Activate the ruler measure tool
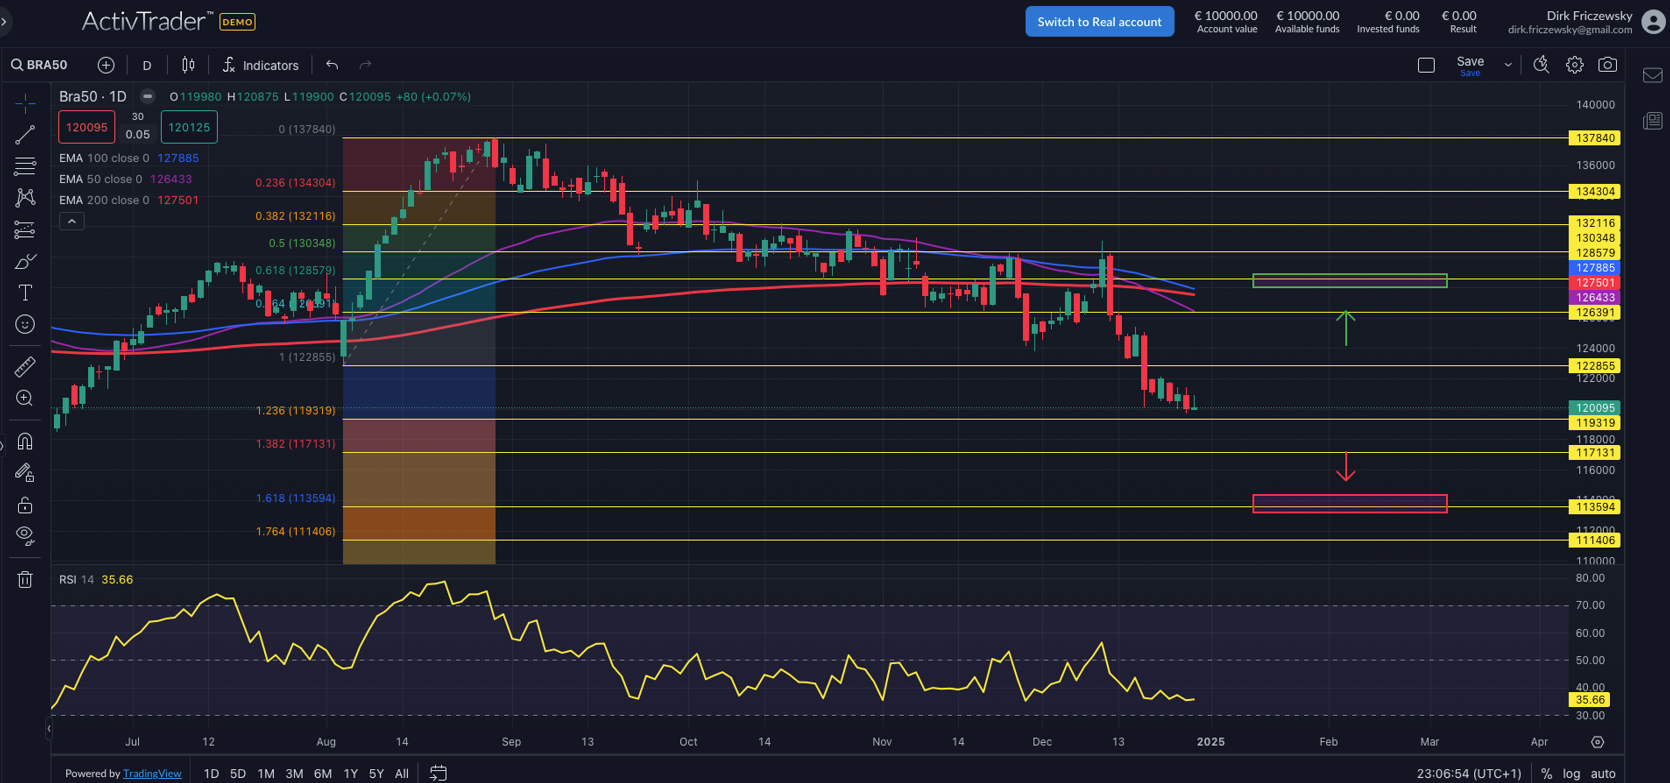The height and width of the screenshot is (783, 1670). (25, 367)
